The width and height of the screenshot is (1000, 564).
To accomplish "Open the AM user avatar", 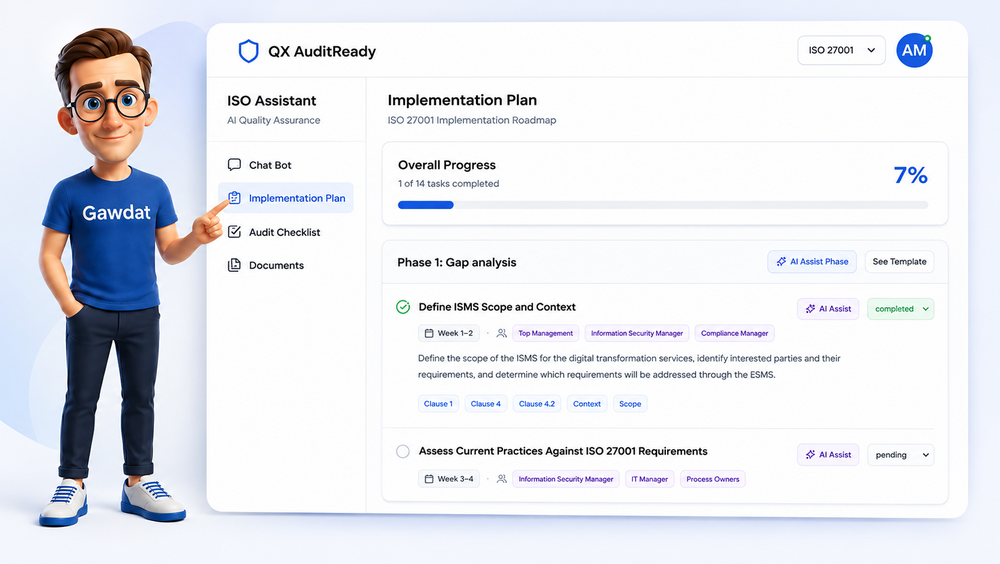I will (914, 50).
